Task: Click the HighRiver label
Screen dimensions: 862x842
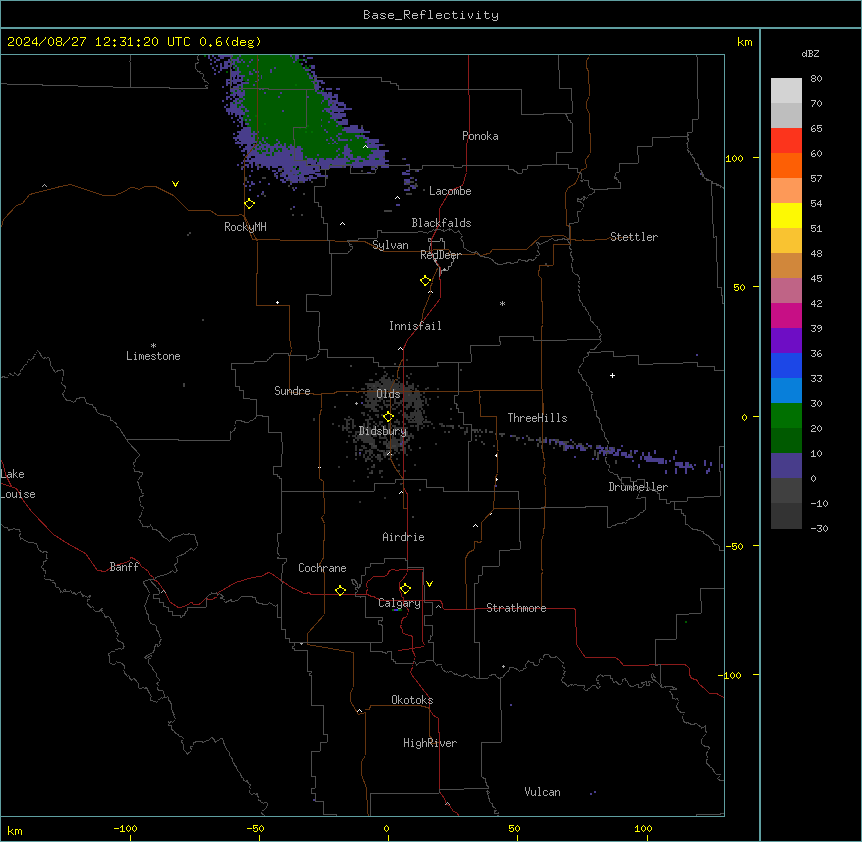Action: tap(430, 743)
